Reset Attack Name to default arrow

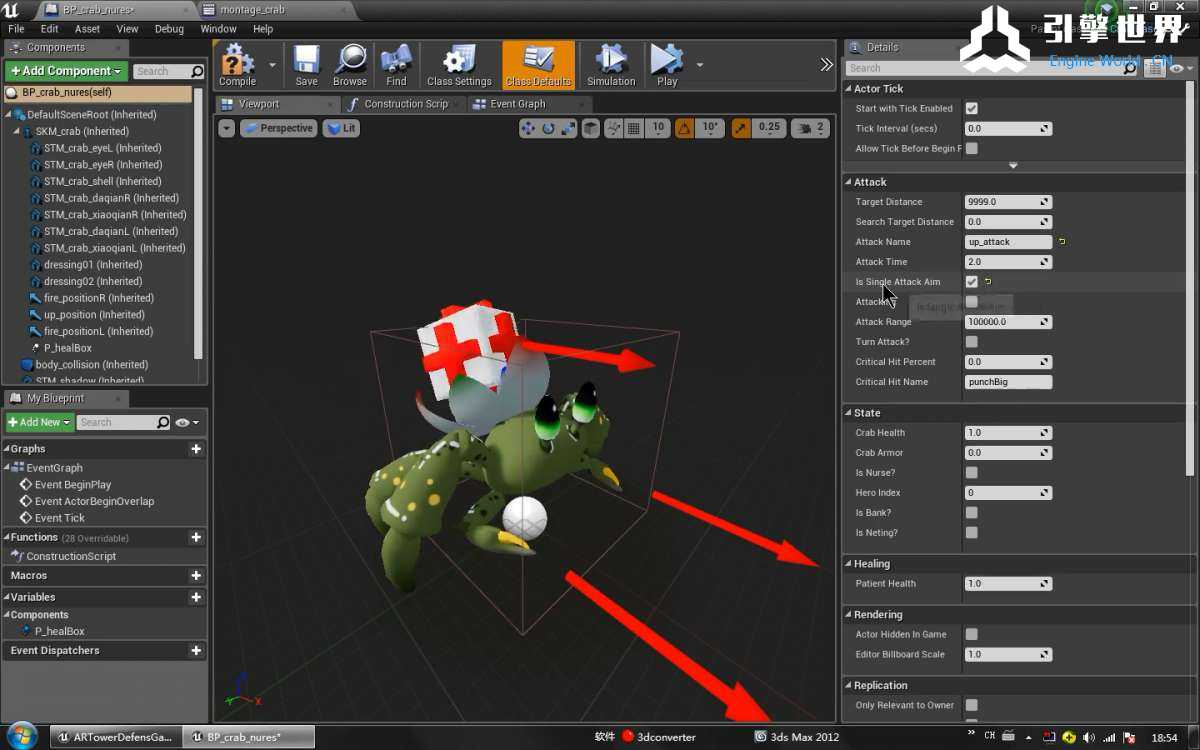[1062, 242]
